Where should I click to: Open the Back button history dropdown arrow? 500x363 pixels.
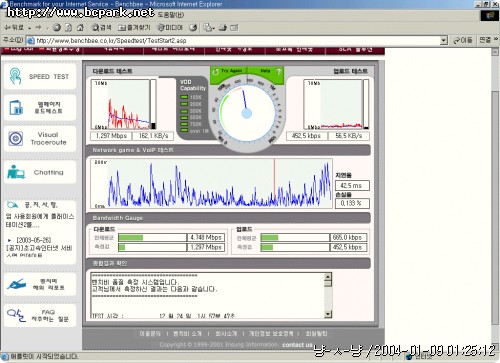(29, 28)
